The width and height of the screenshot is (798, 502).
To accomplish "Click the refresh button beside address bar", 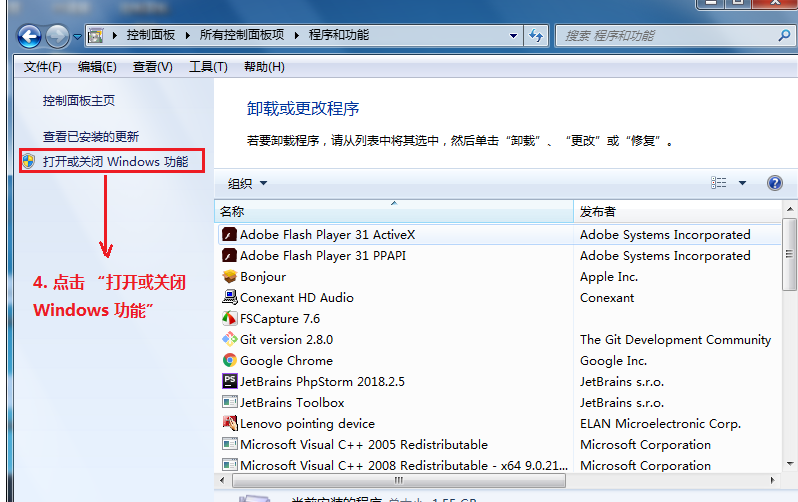I will click(x=536, y=36).
